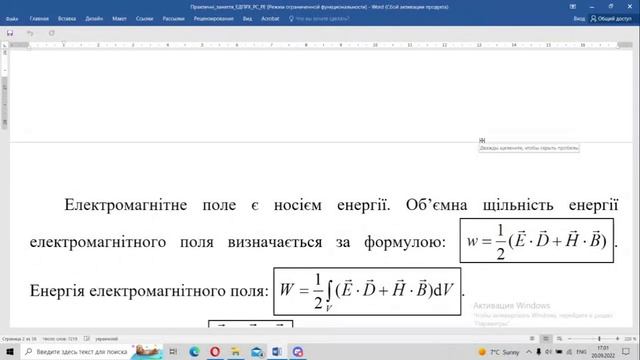Click the tab selector at the ruler corner
640x360 pixels.
(4, 45)
